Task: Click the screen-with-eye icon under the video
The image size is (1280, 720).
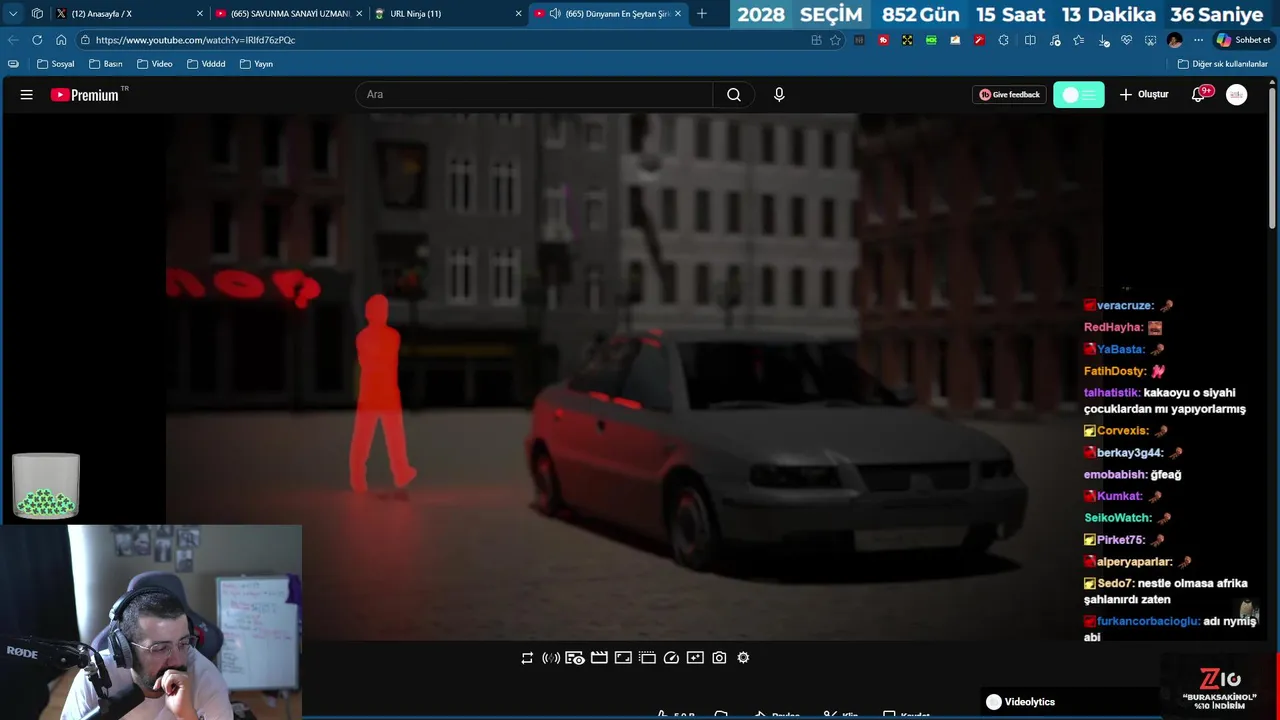Action: tap(575, 657)
